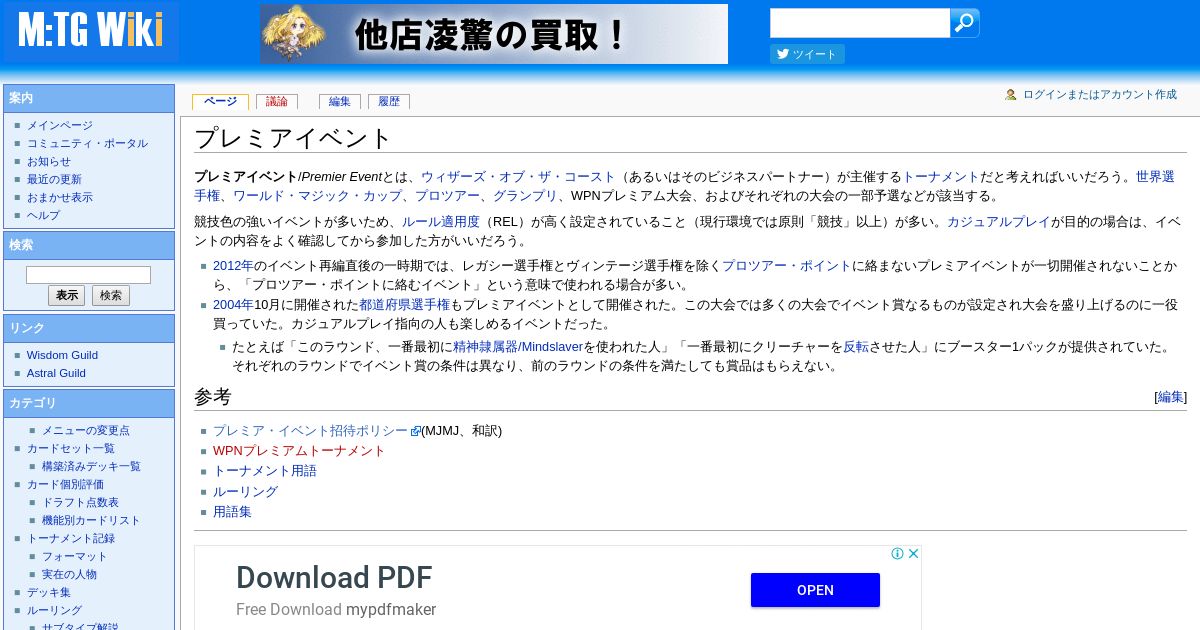Screen dimensions: 1200x630
Task: Open カードセット一覧 category link
Action: (71, 448)
